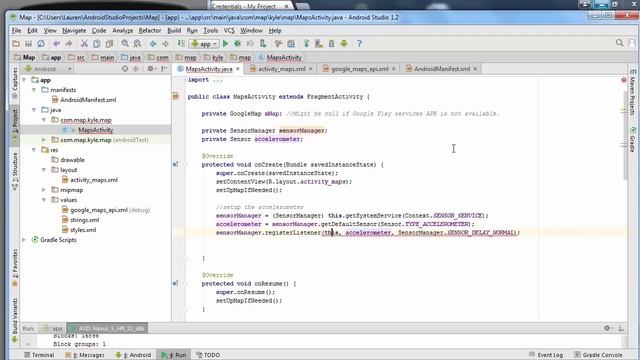Screen dimensions: 640x360
Task: Toggle the Maven Projects side panel
Action: 632,92
